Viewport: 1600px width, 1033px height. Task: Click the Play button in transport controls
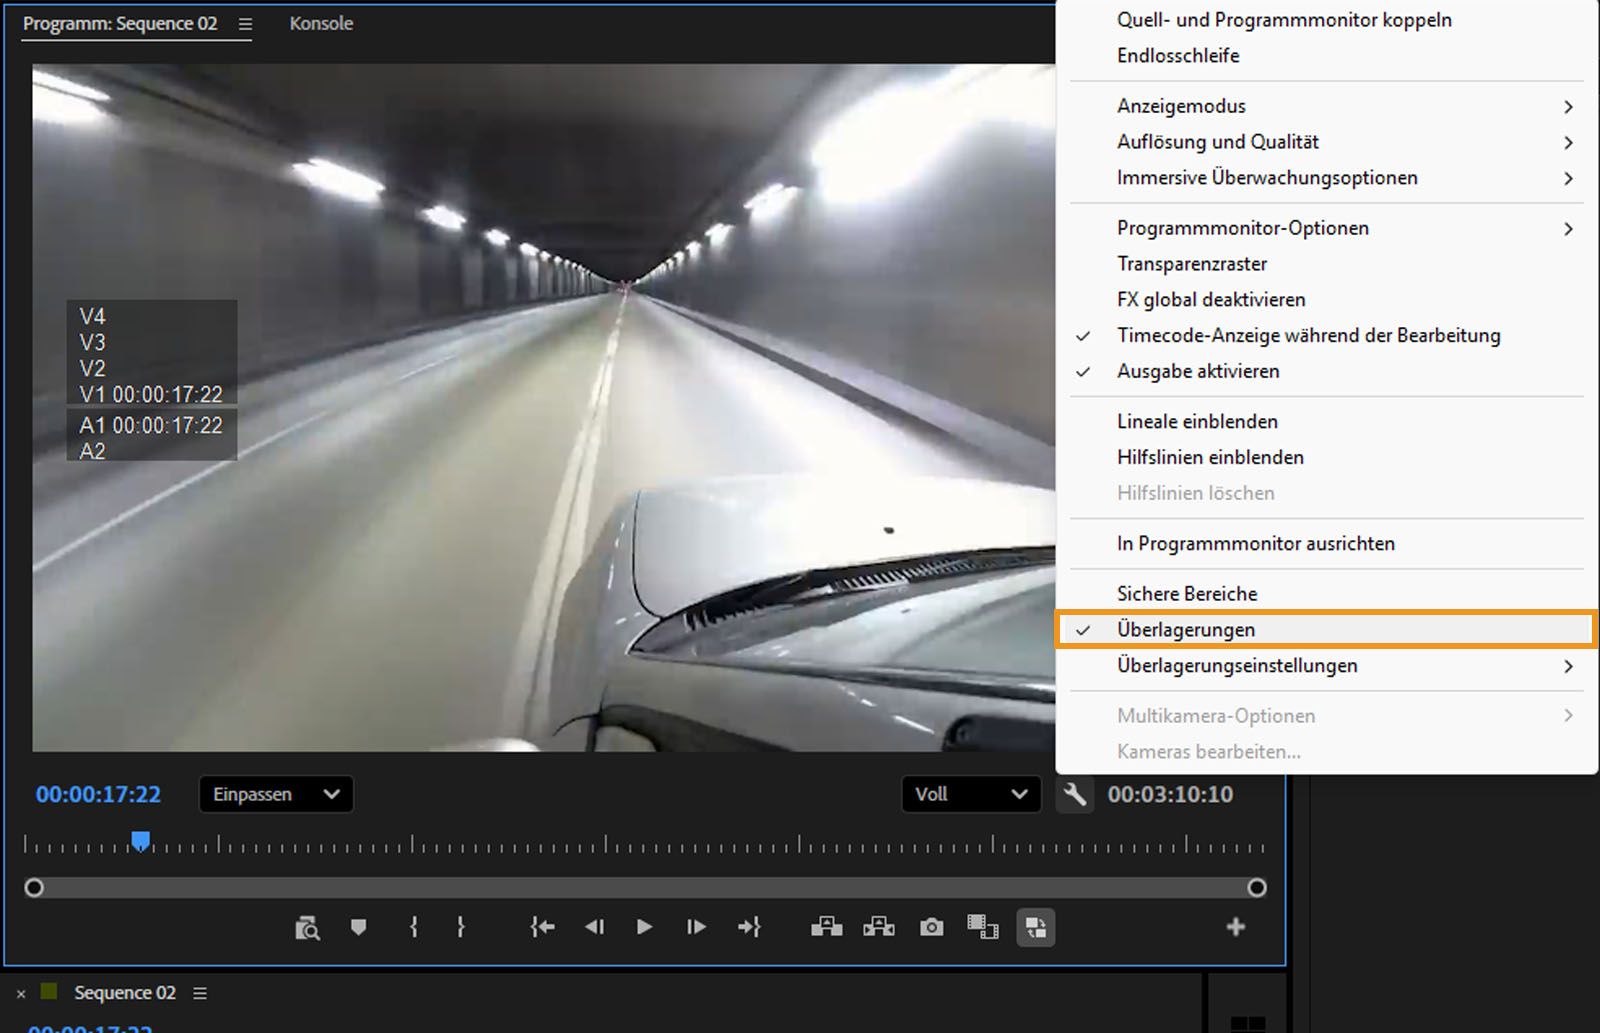(644, 927)
